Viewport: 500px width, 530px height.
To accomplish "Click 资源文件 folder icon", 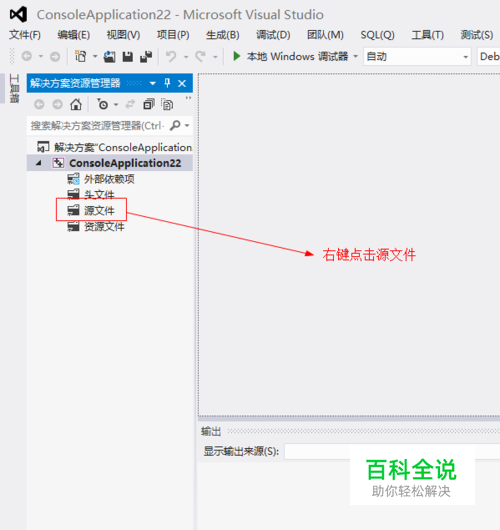I will [73, 226].
